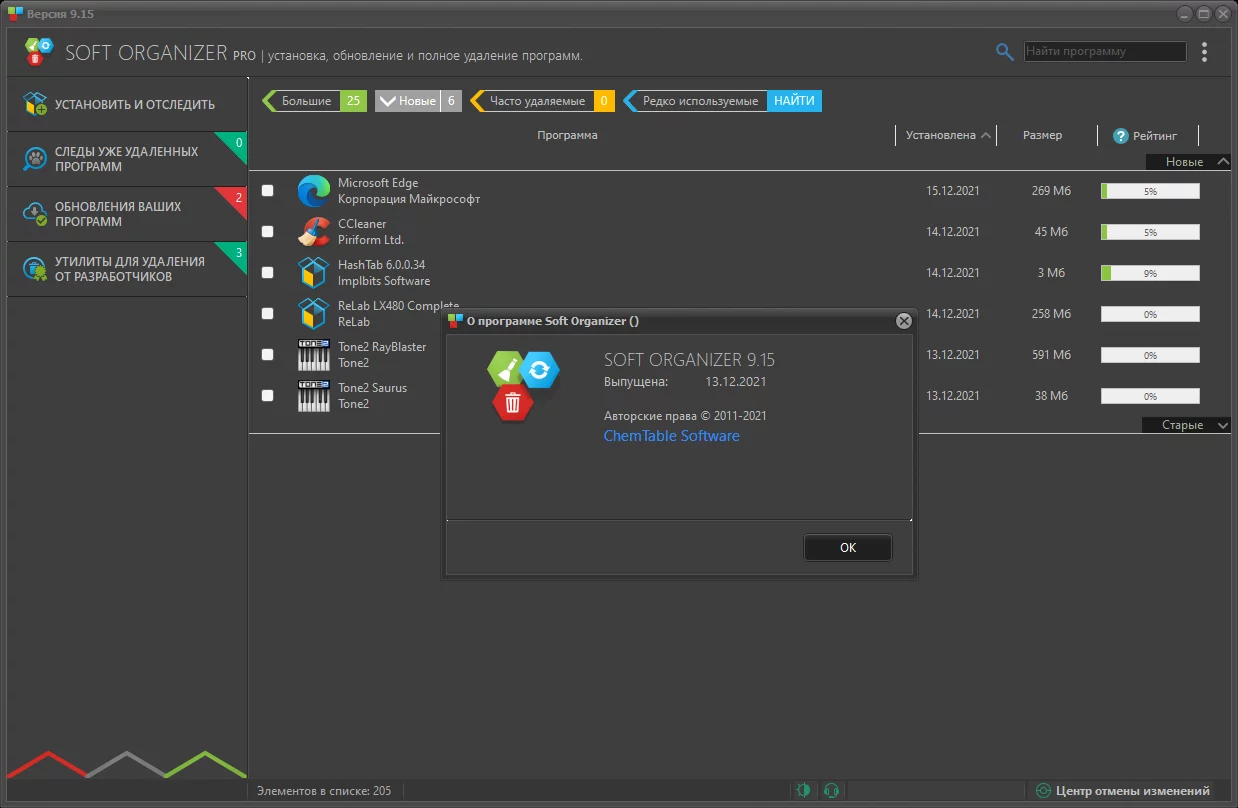Click the CCleaner program name
The image size is (1238, 808).
[x=362, y=224]
